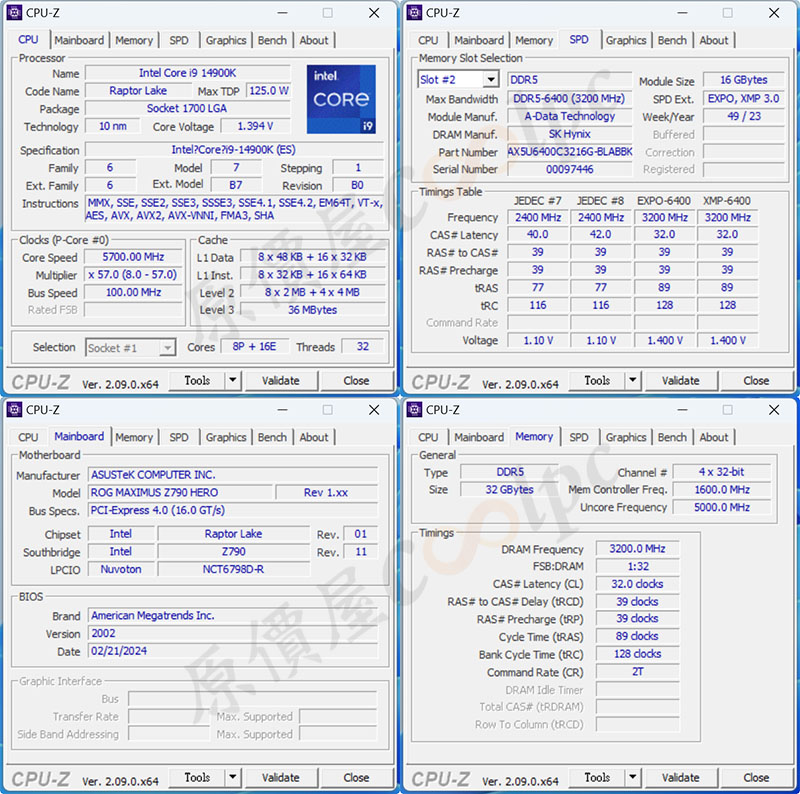Click the Tools button in the SPD window
800x794 pixels.
(x=597, y=380)
